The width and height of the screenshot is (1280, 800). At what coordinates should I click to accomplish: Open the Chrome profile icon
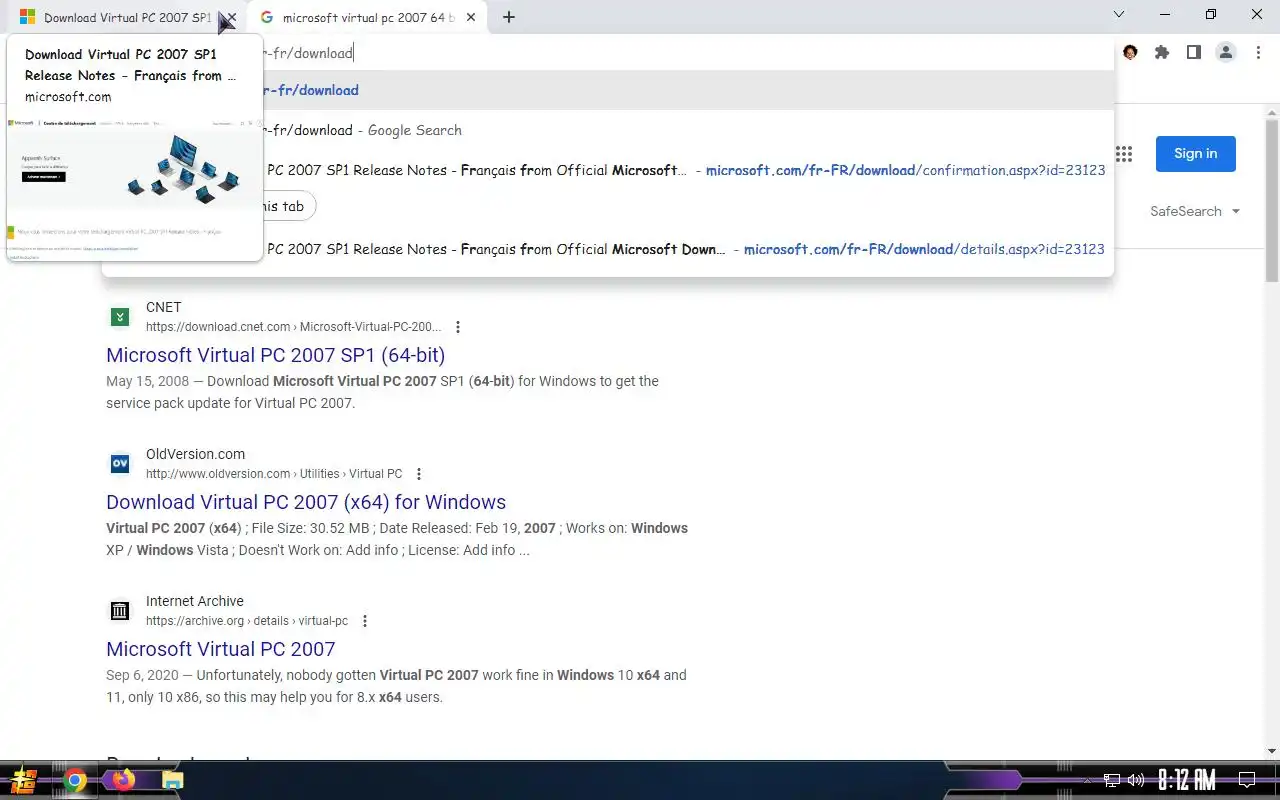1226,52
